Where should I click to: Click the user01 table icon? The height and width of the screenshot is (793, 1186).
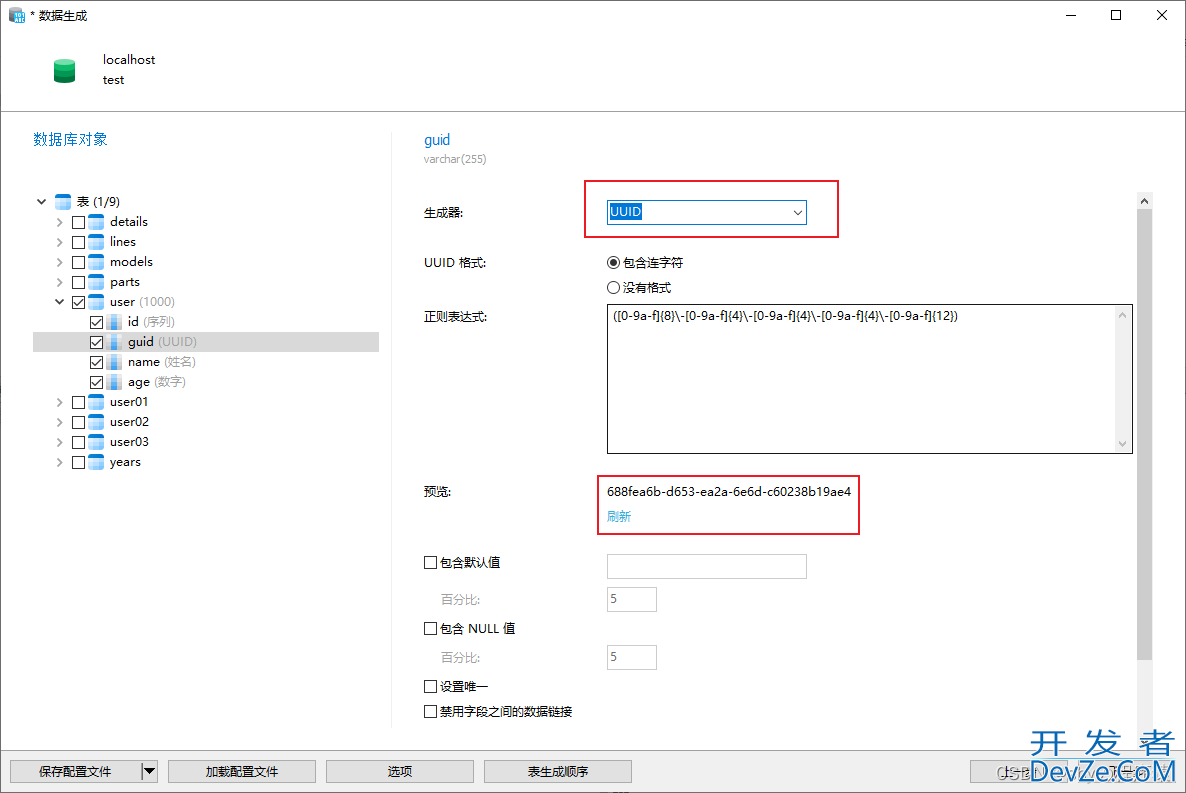pos(96,402)
